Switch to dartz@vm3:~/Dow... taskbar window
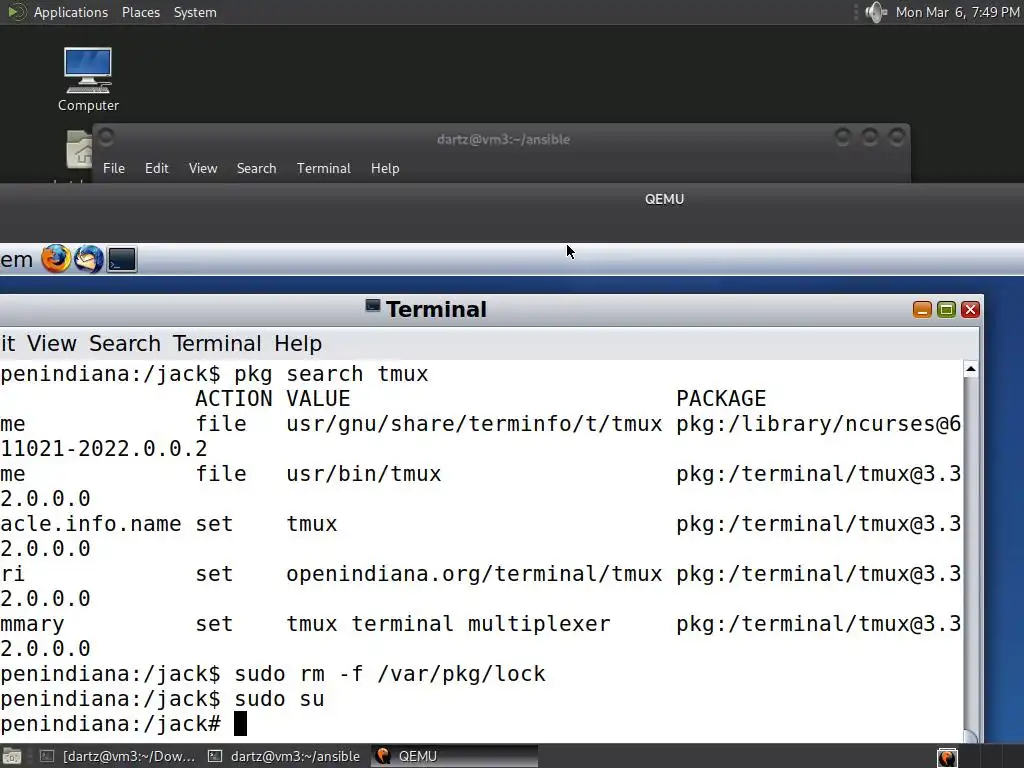1024x768 pixels. (x=118, y=756)
